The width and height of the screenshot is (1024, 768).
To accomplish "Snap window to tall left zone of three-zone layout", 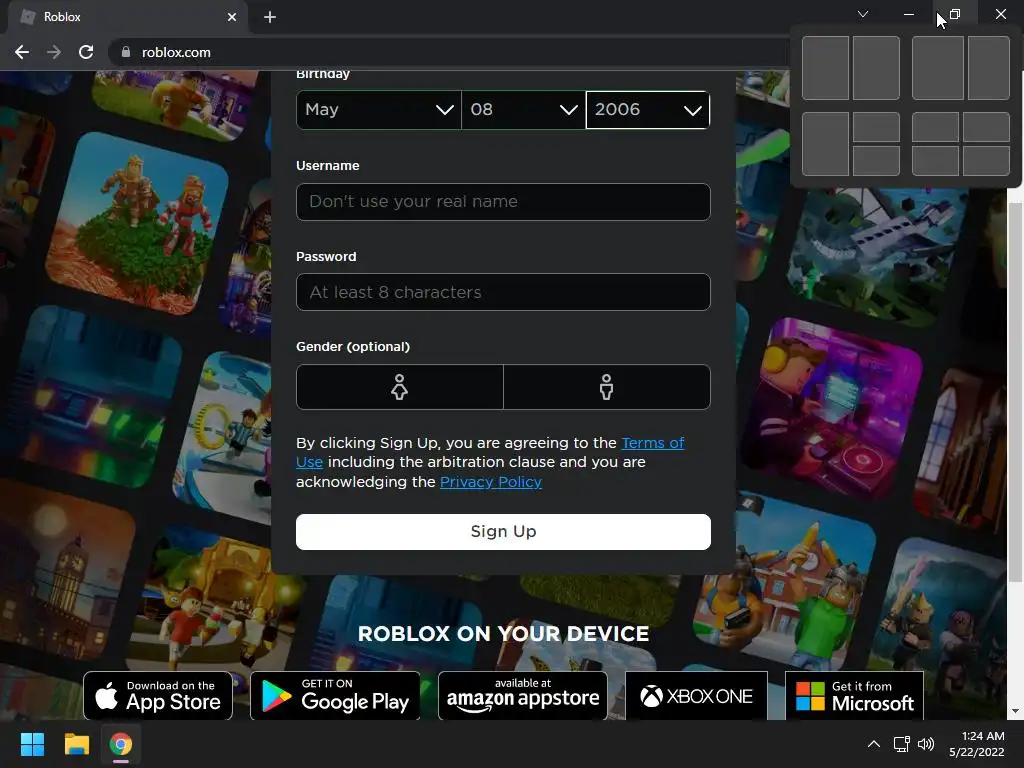I will 825,144.
